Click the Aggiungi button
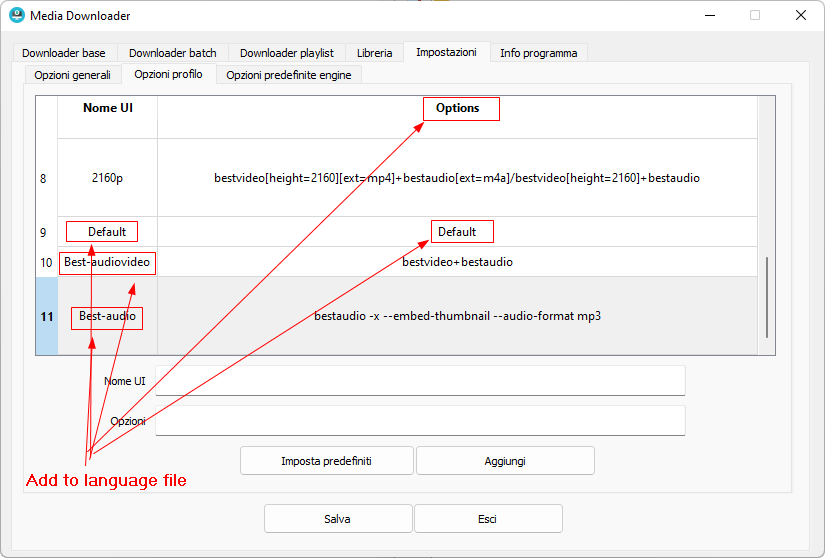Image resolution: width=825 pixels, height=558 pixels. point(505,461)
